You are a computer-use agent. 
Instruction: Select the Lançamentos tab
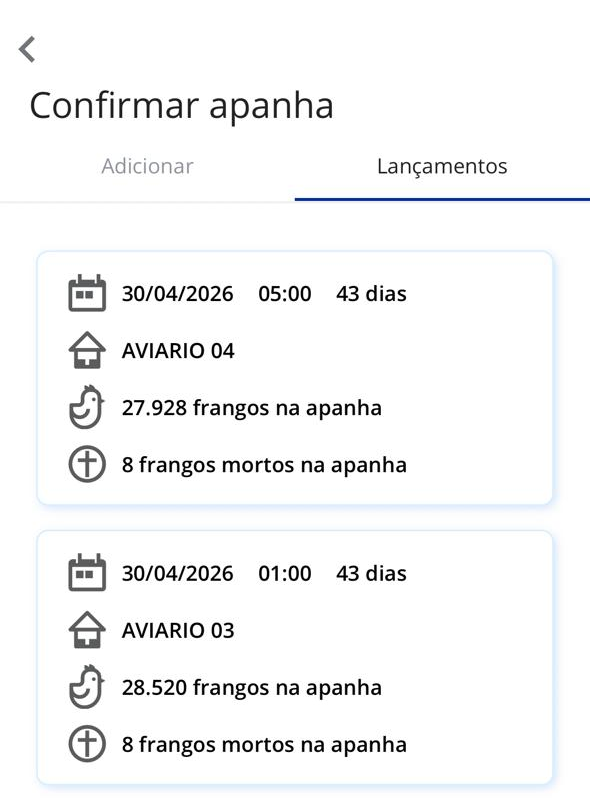coord(442,166)
